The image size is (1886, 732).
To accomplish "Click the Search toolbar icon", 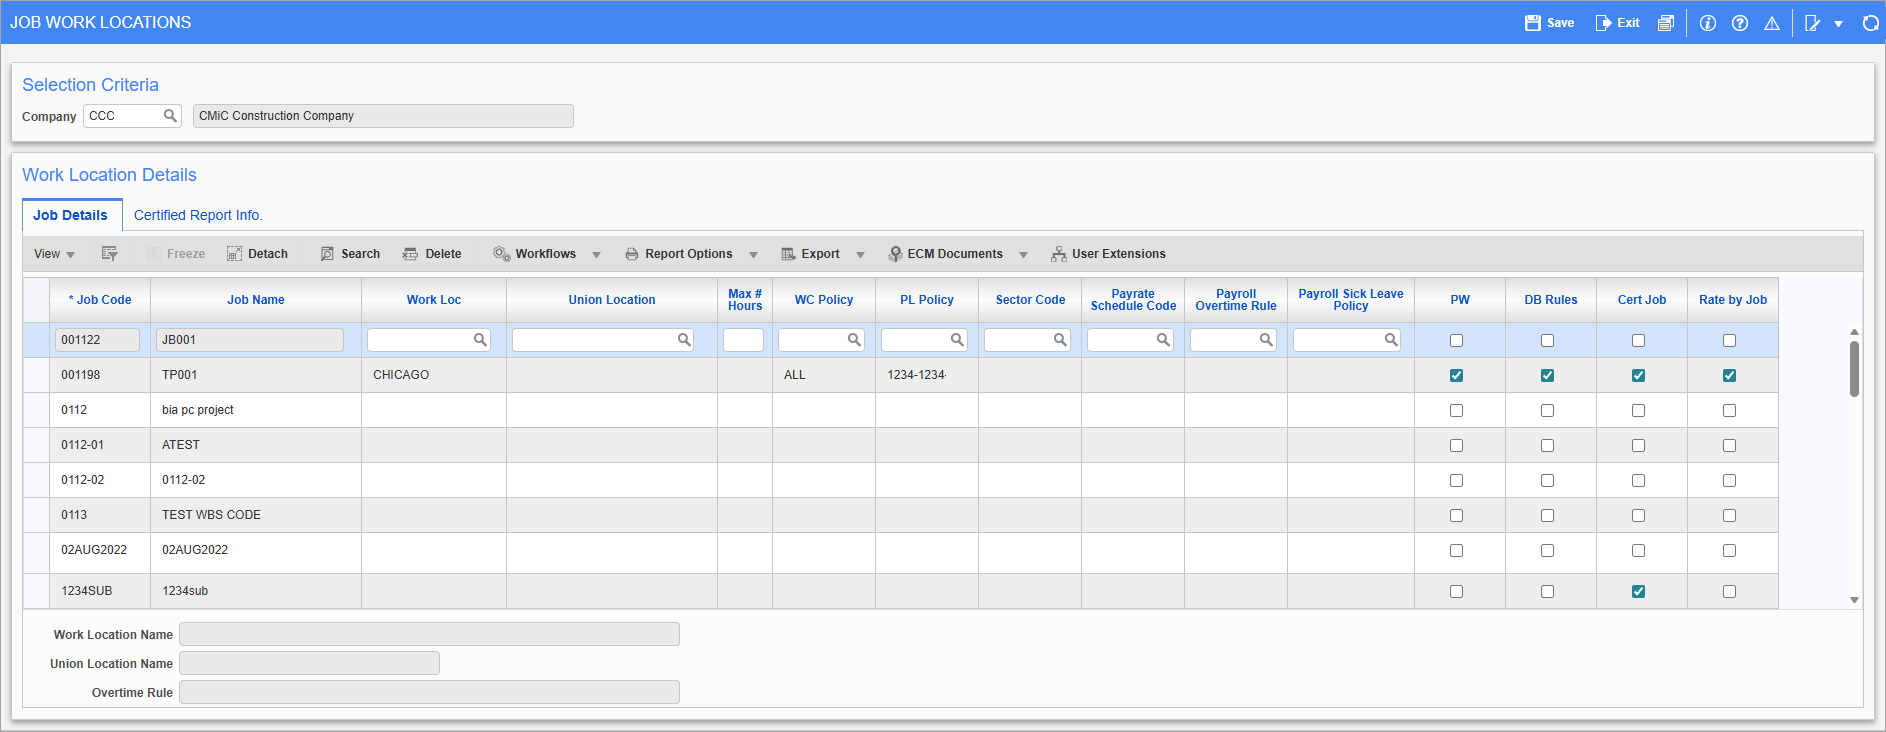I will (x=327, y=254).
